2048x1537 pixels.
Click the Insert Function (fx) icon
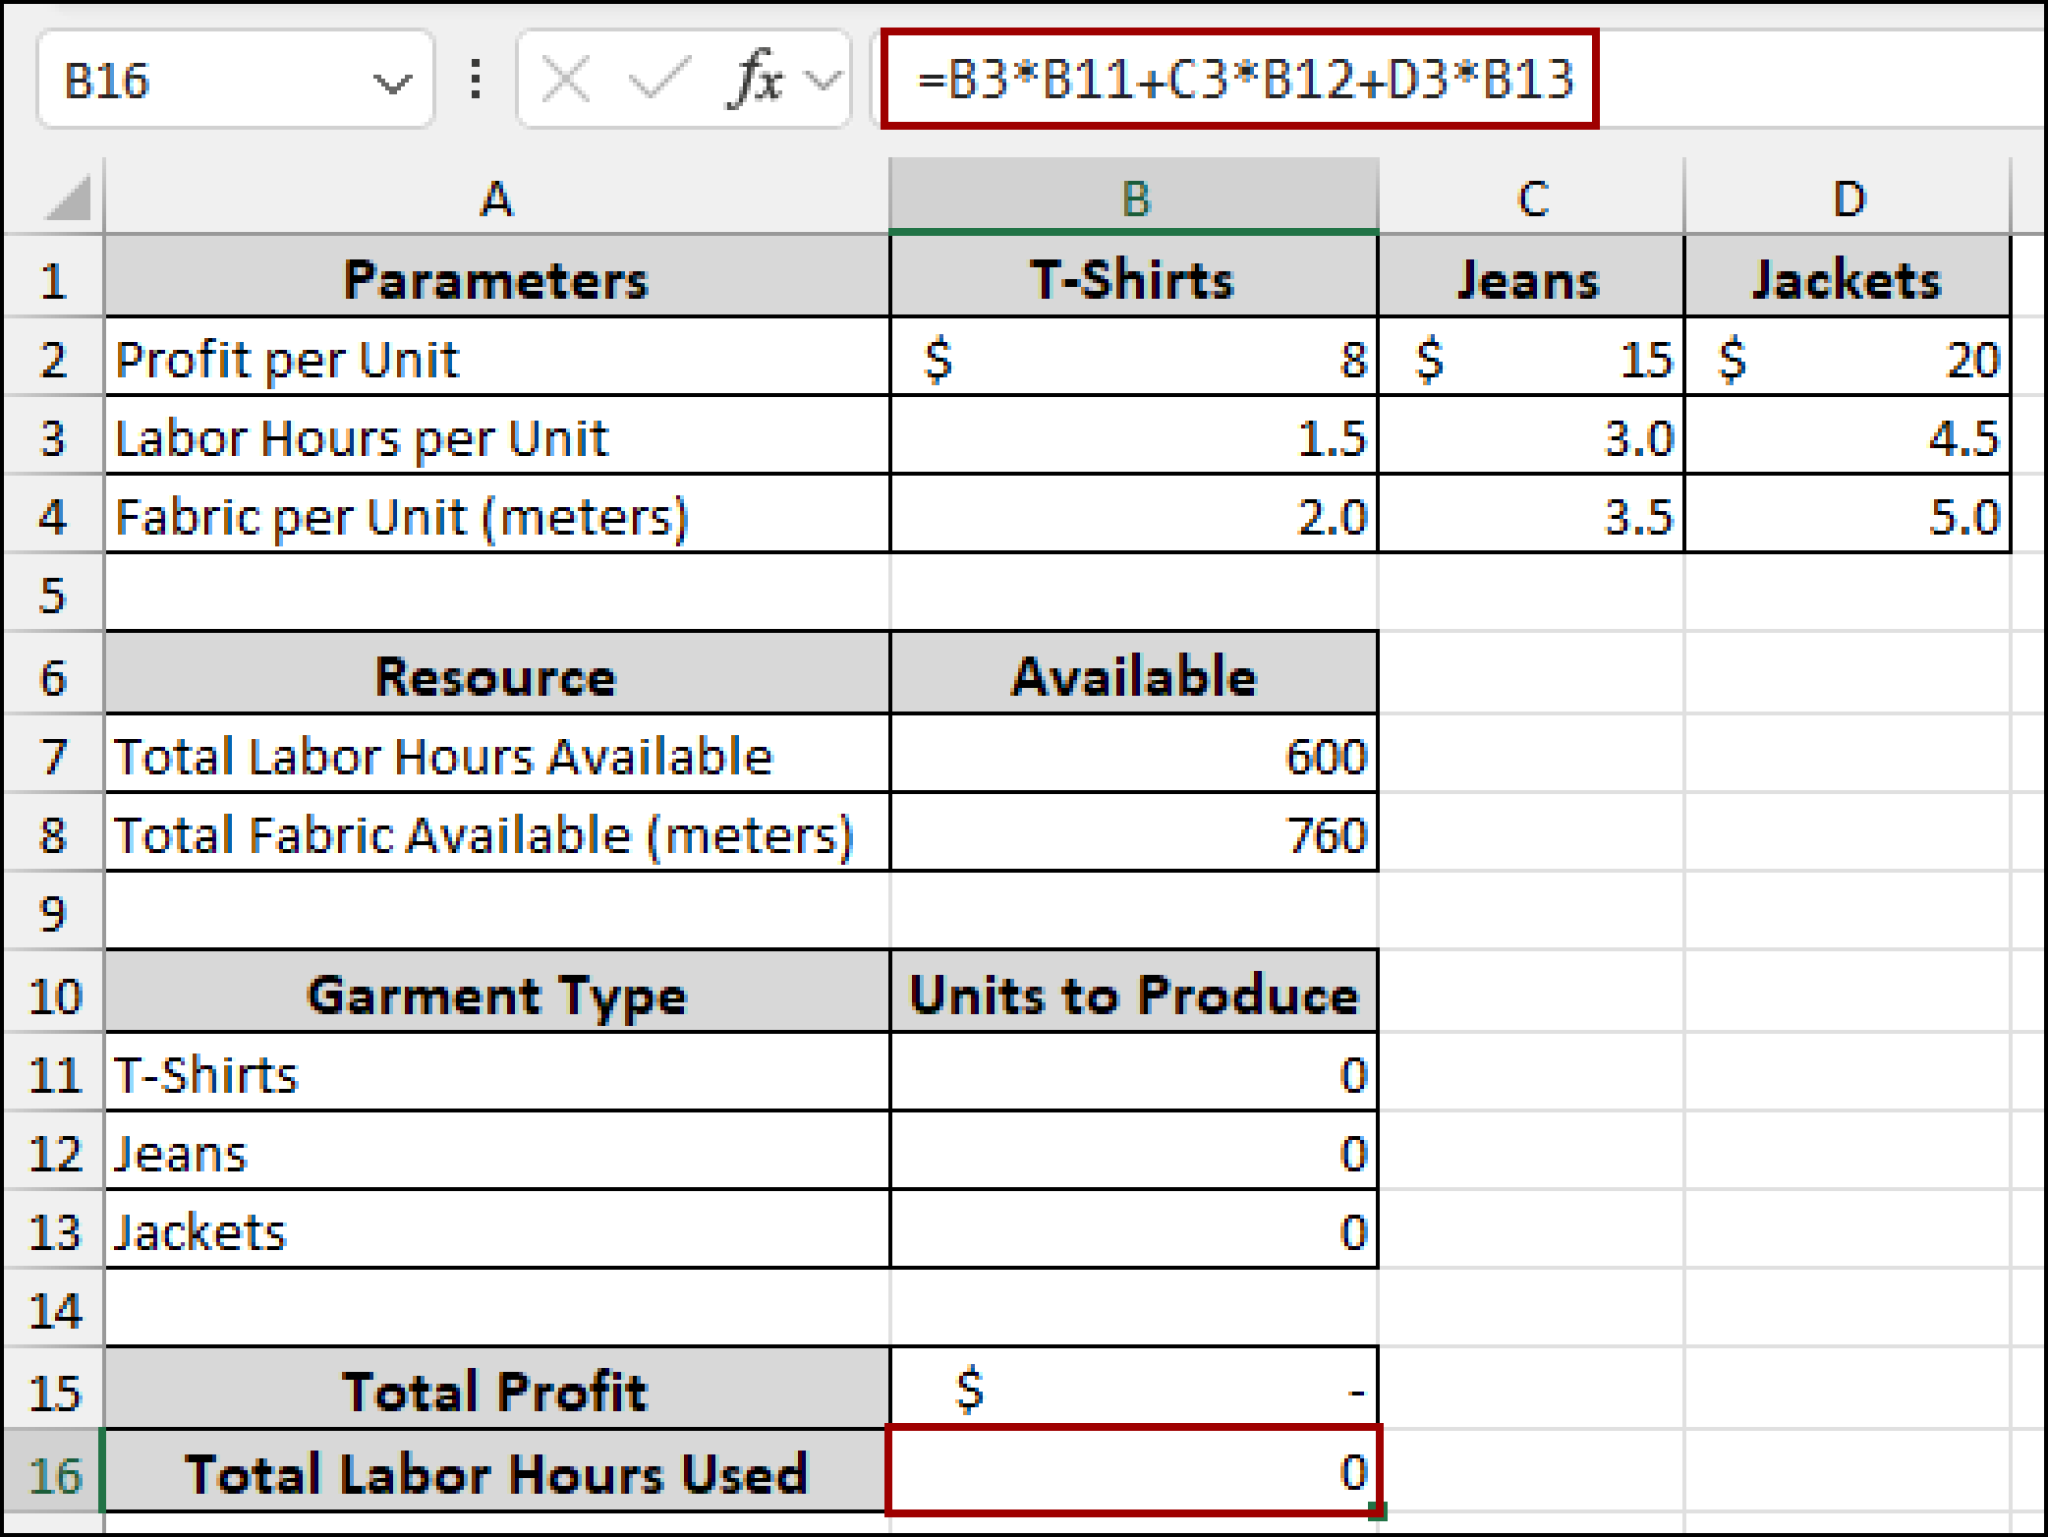[757, 80]
